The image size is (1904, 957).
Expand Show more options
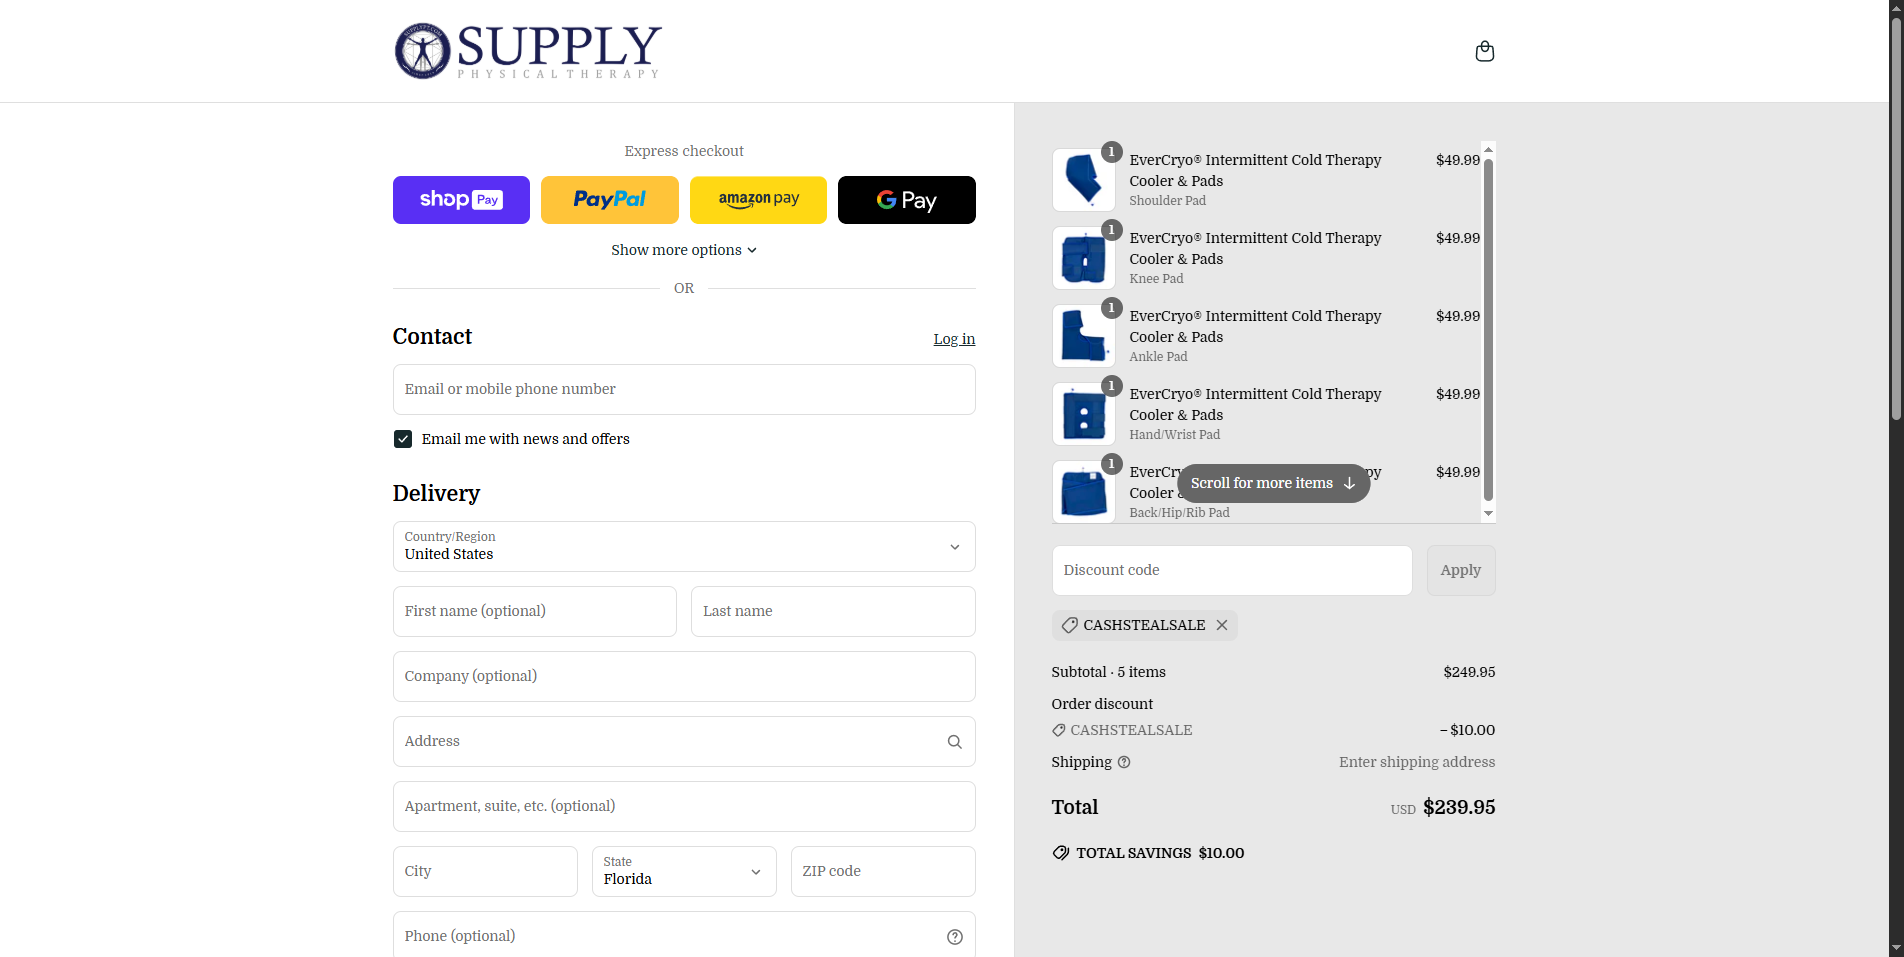coord(684,250)
